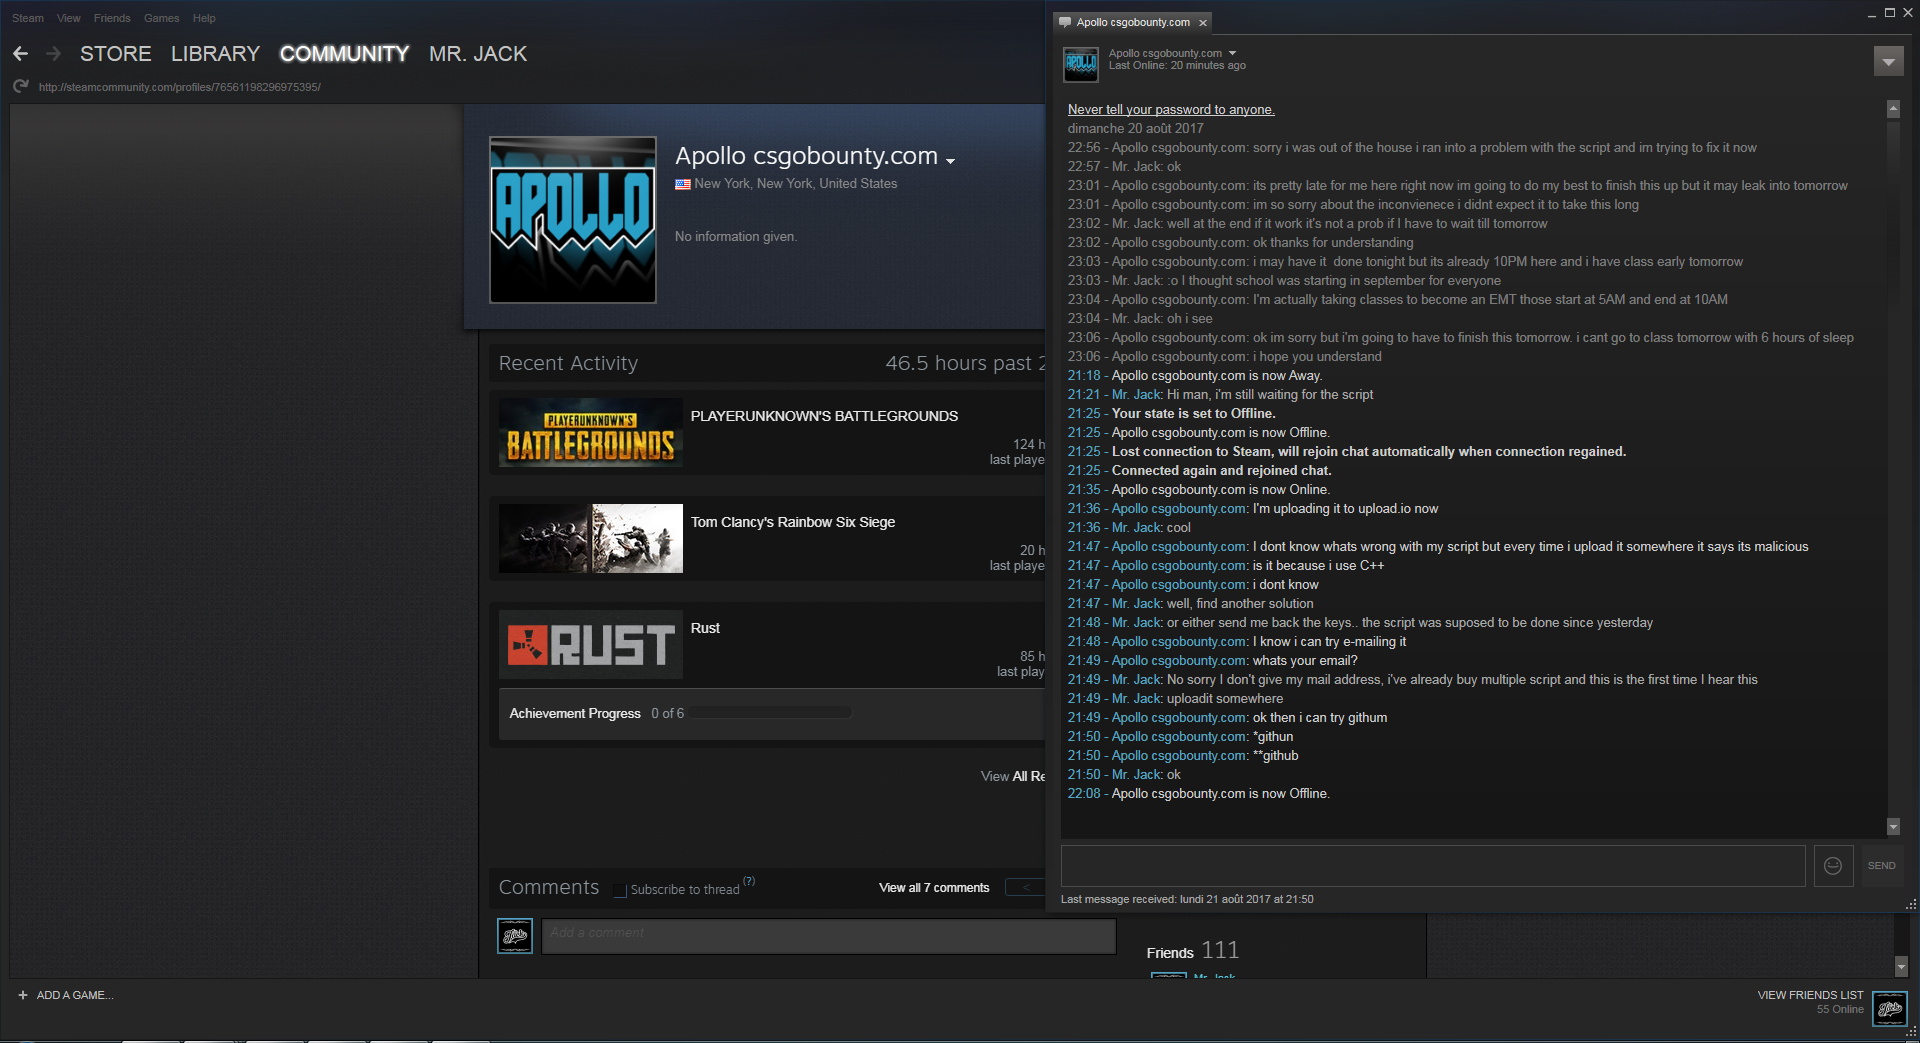Open the View menu
The height and width of the screenshot is (1043, 1920).
(69, 18)
